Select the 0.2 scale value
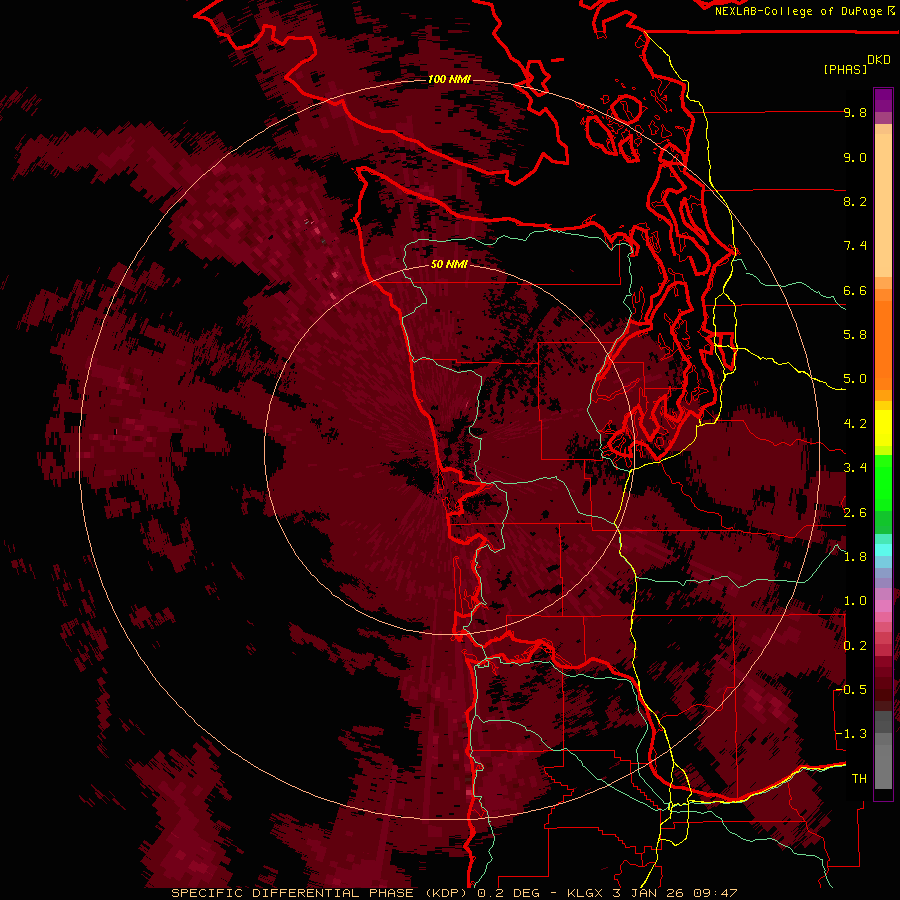The width and height of the screenshot is (900, 900). pyautogui.click(x=855, y=646)
